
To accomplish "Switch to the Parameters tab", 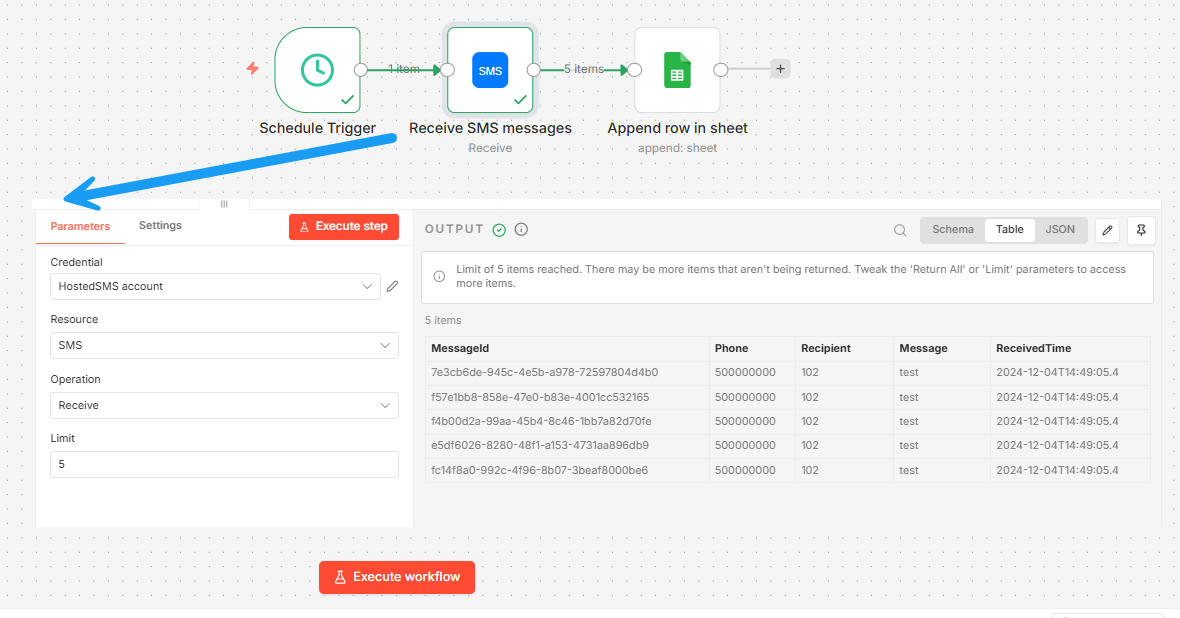I will 80,226.
